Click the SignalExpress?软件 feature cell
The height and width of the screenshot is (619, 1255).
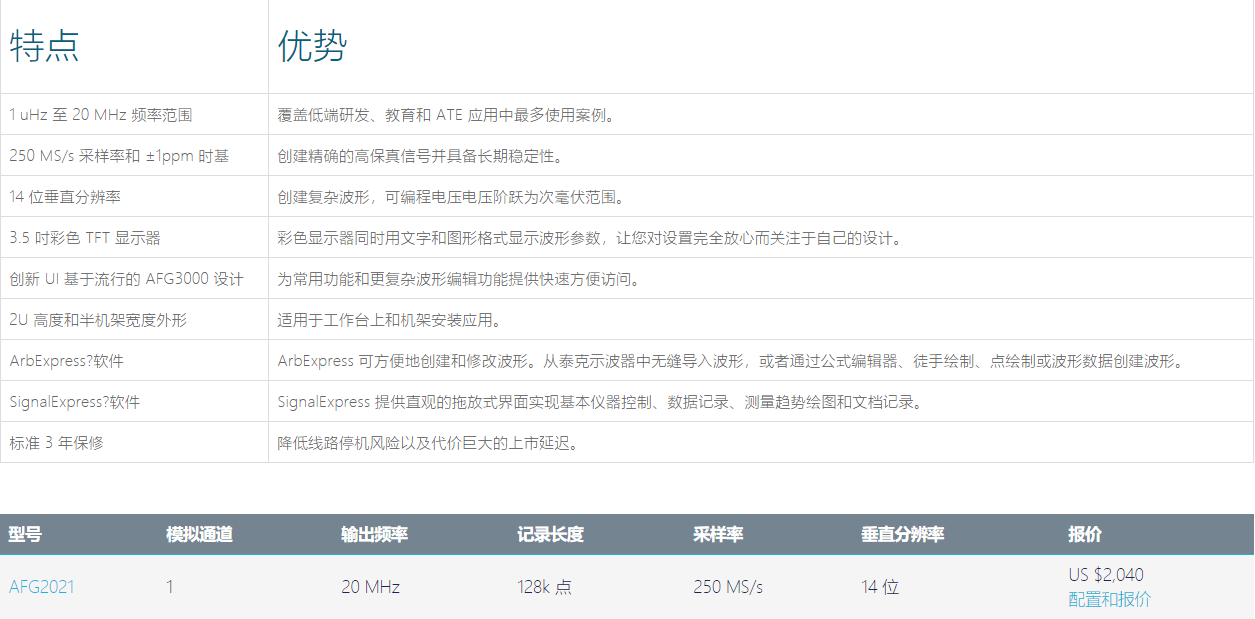click(x=74, y=402)
